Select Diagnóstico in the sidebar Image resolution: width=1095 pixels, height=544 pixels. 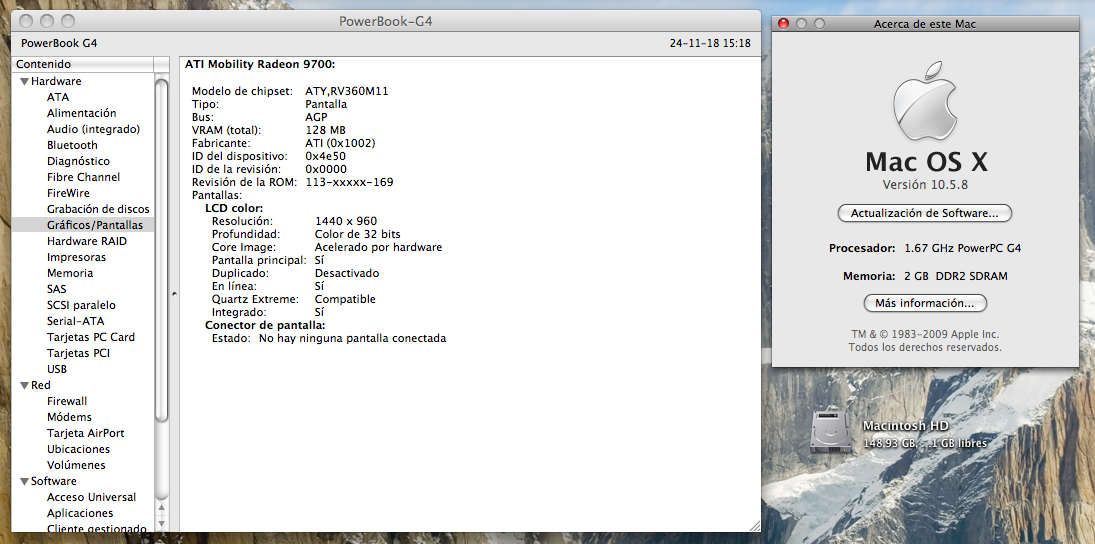[78, 161]
